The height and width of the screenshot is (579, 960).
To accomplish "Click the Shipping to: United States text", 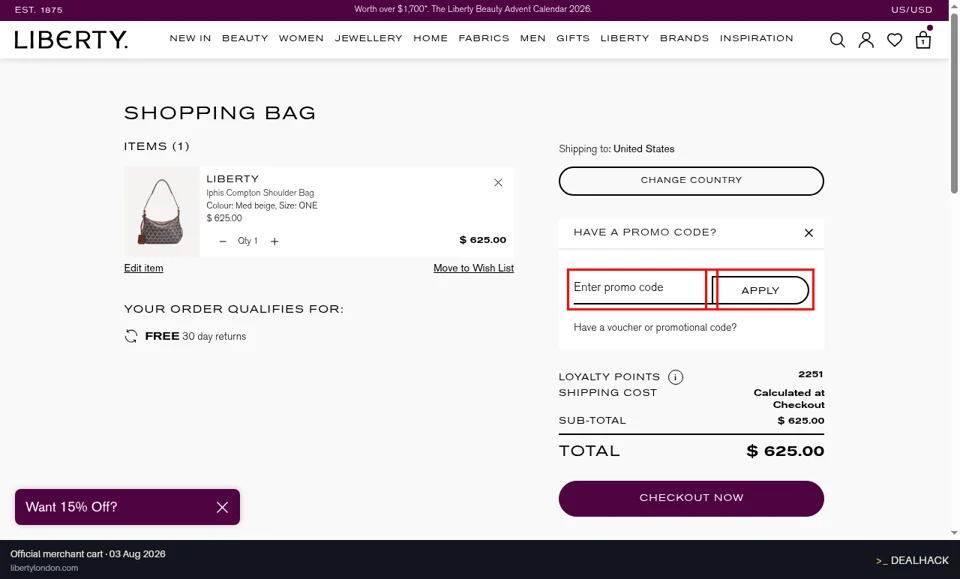I will (x=617, y=149).
